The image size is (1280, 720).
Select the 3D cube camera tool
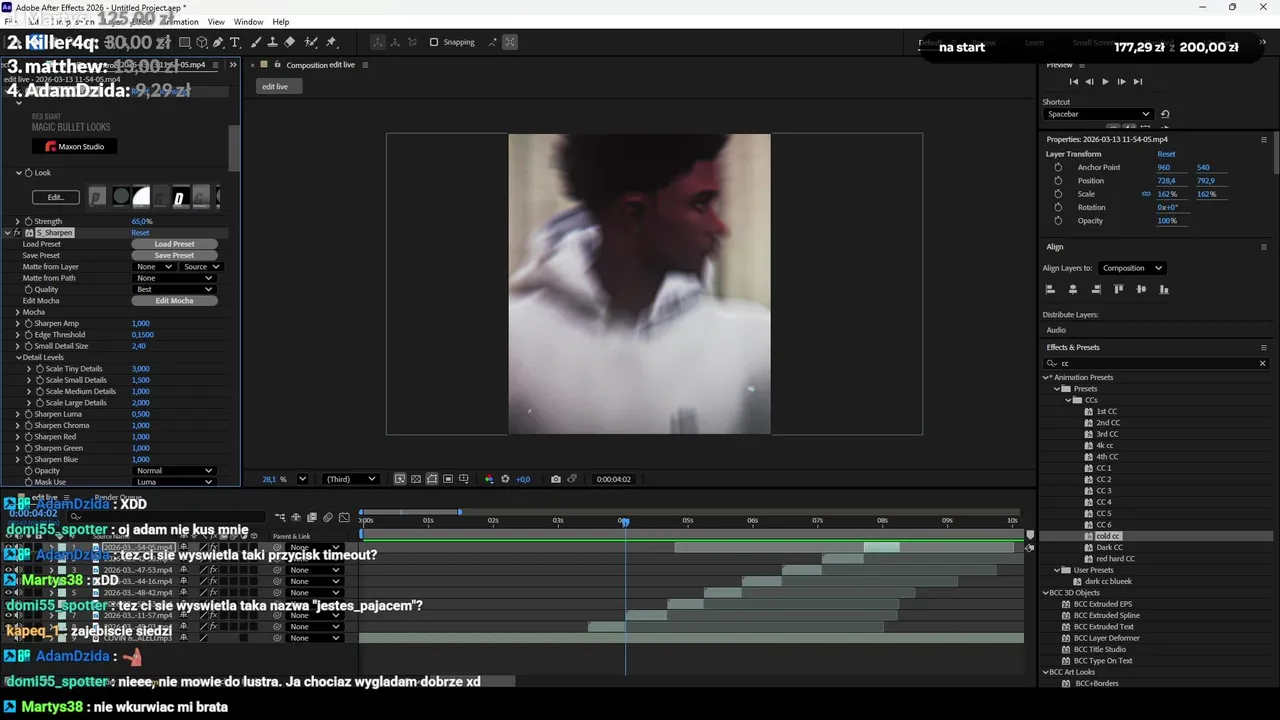pyautogui.click(x=202, y=42)
